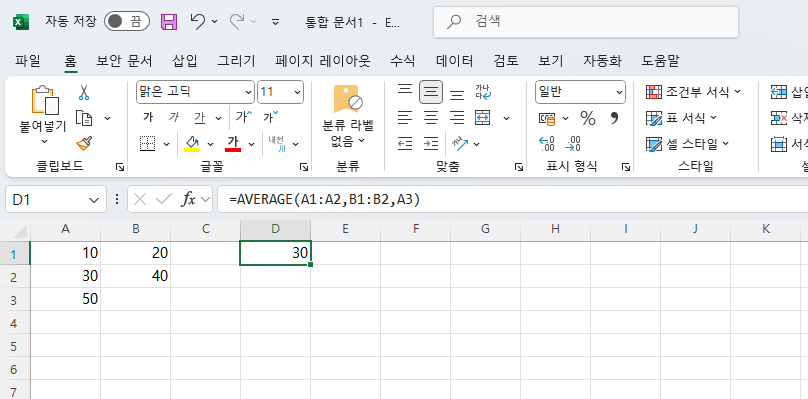Toggle Middle Align button
The image size is (808, 399).
431,92
